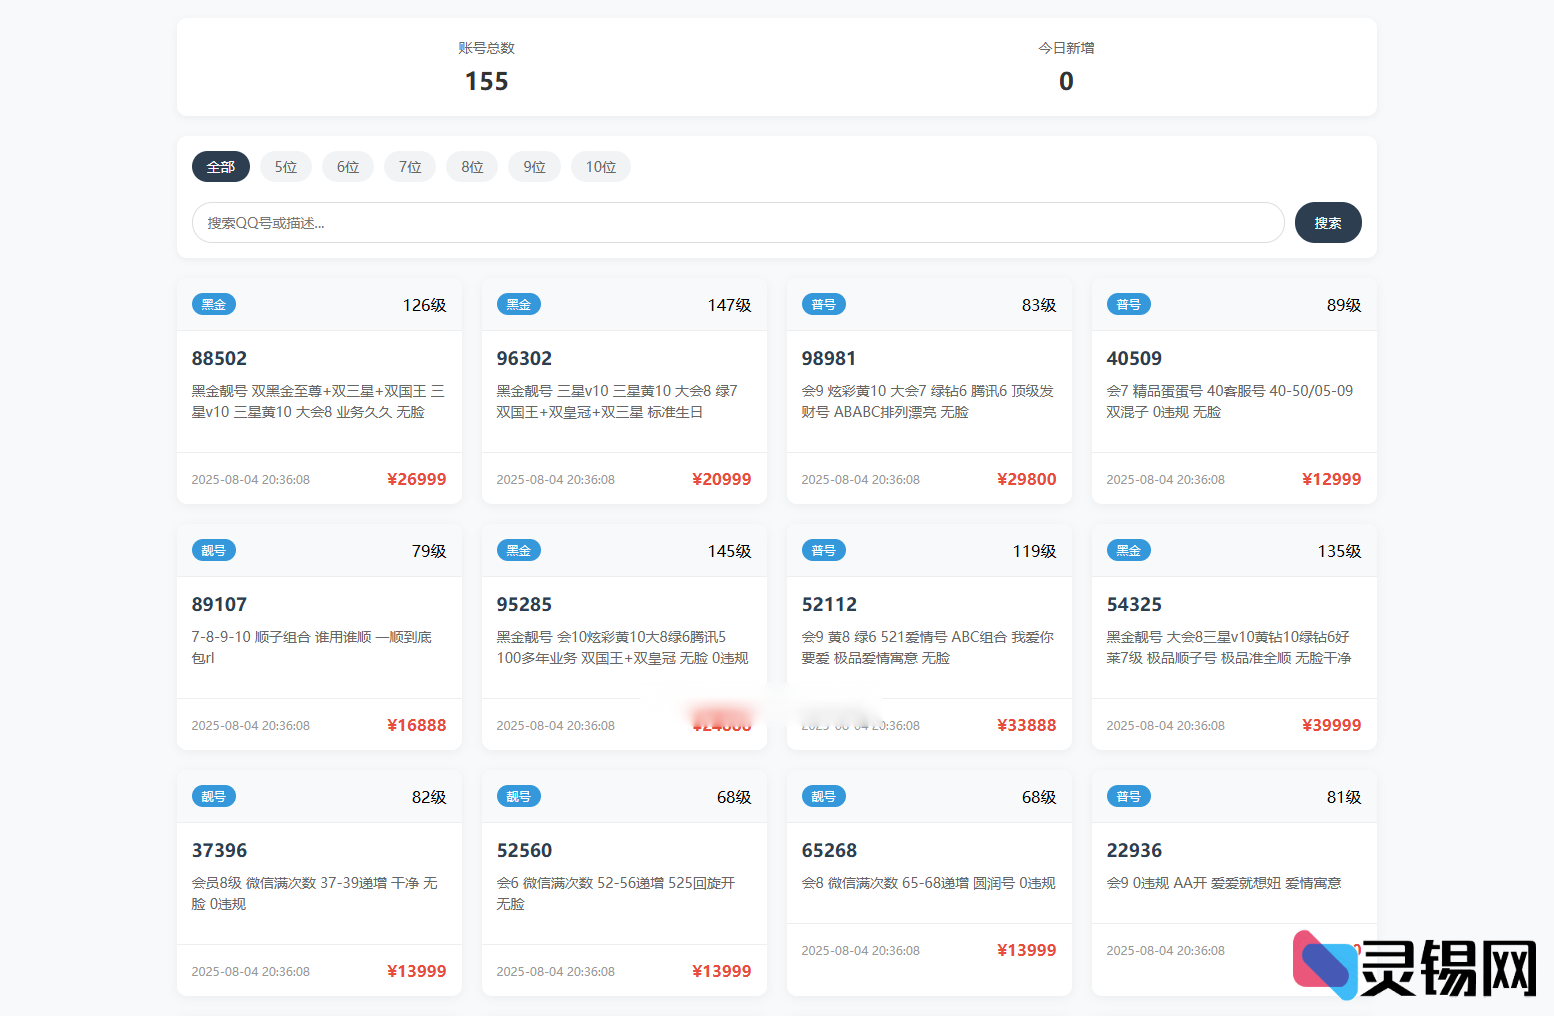
Task: Select the 9位 filter pill
Action: point(534,167)
